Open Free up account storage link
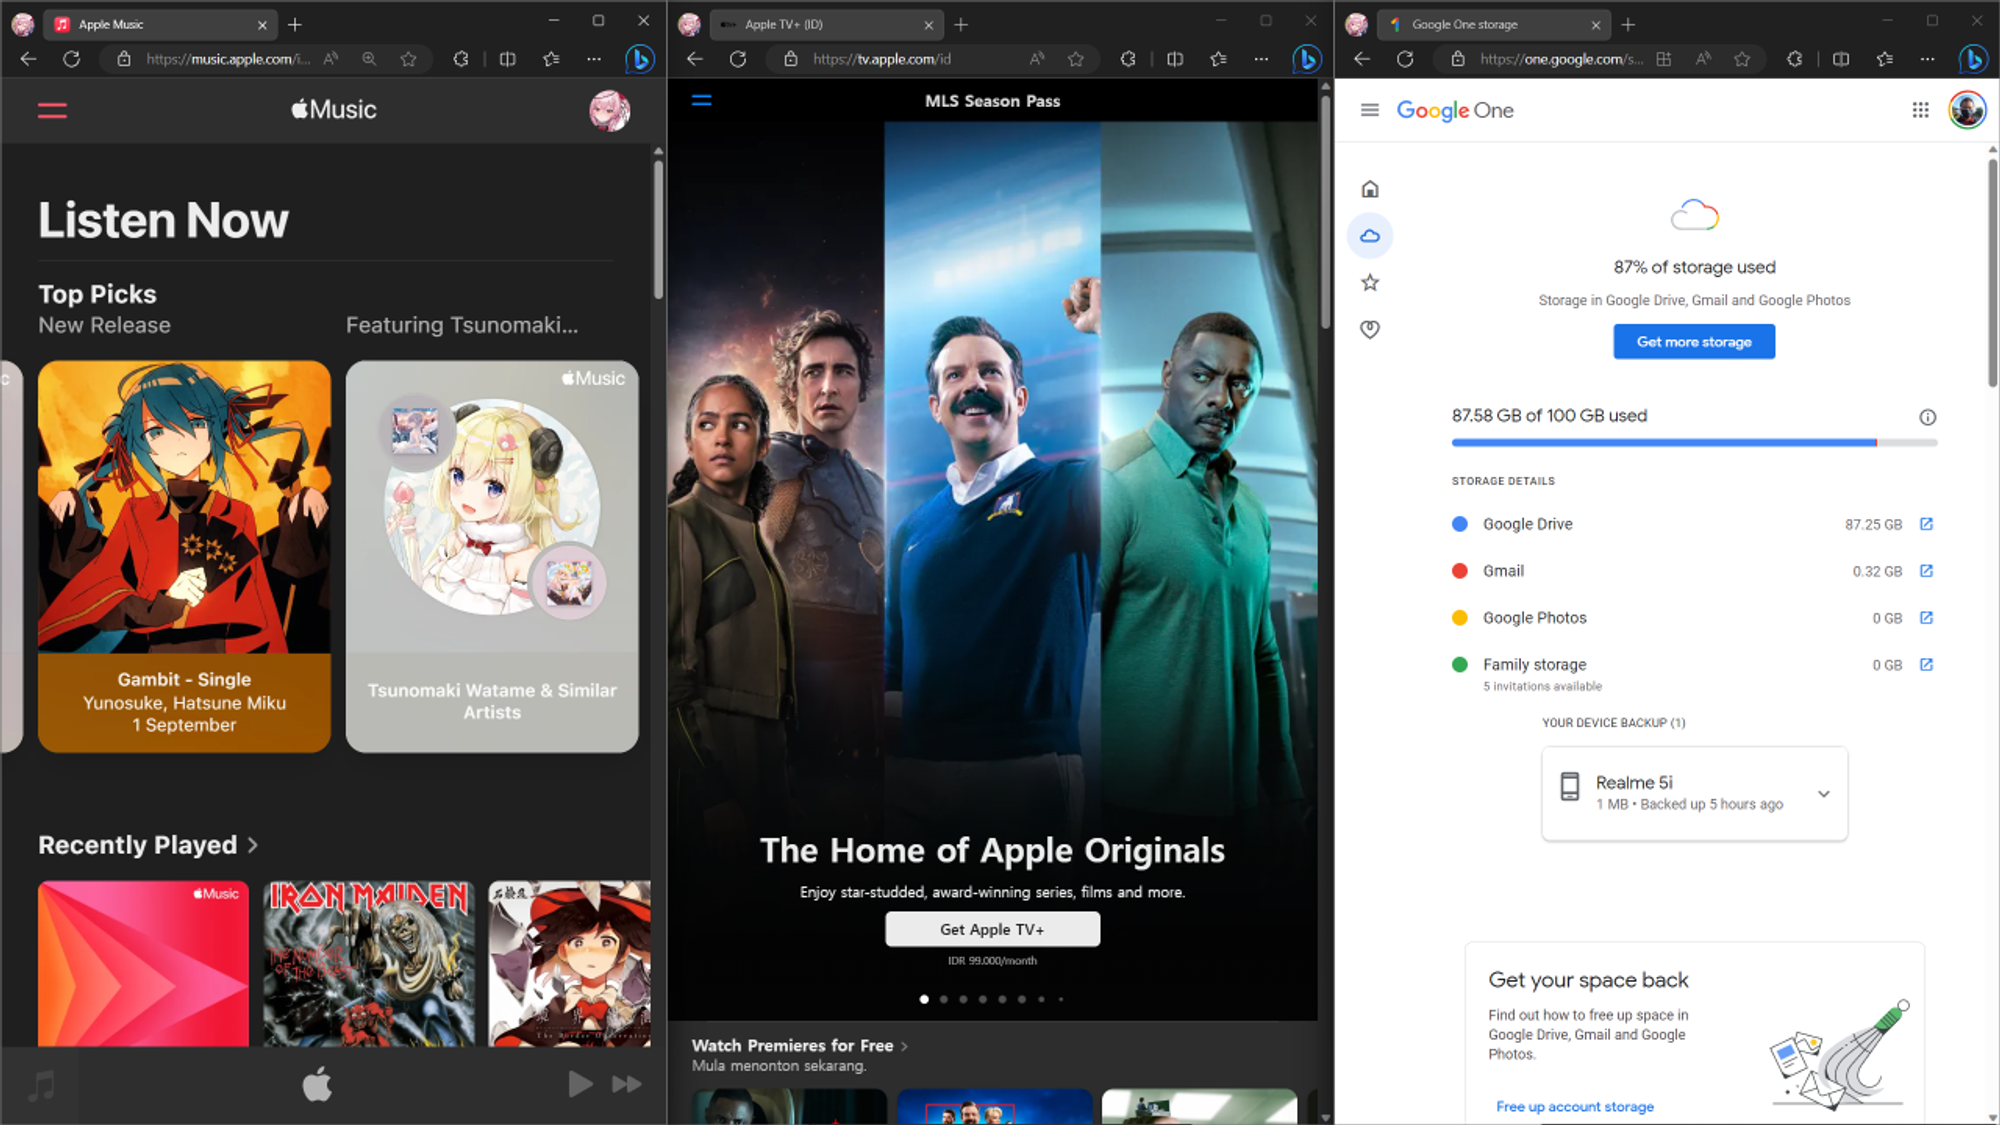 click(1574, 1106)
